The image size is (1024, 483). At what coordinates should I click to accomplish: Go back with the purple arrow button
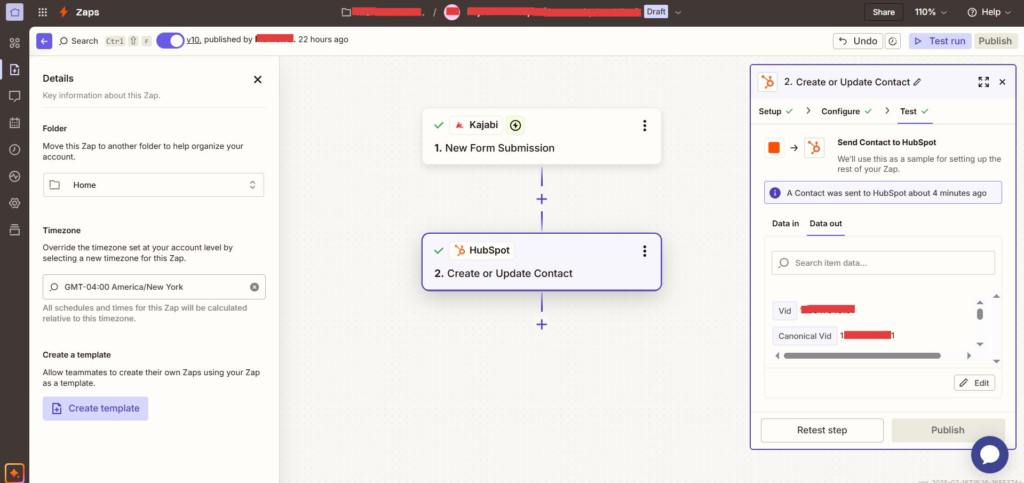44,41
